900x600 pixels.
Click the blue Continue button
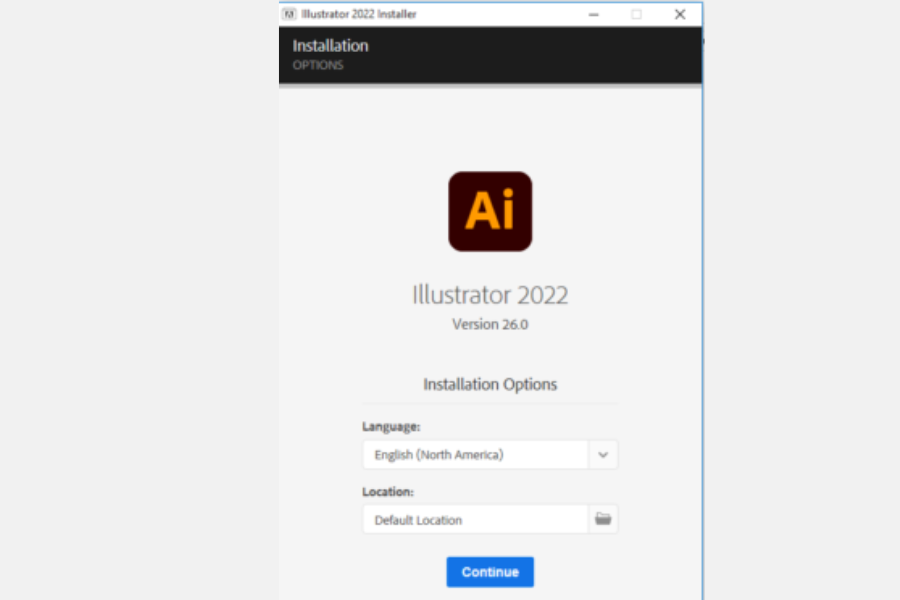click(490, 572)
